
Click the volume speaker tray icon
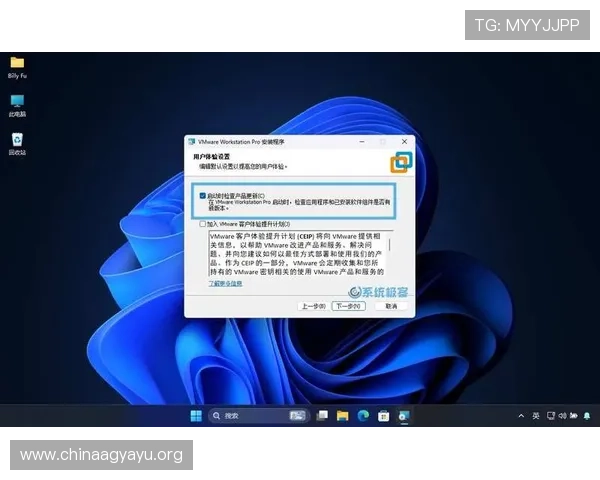tap(562, 416)
